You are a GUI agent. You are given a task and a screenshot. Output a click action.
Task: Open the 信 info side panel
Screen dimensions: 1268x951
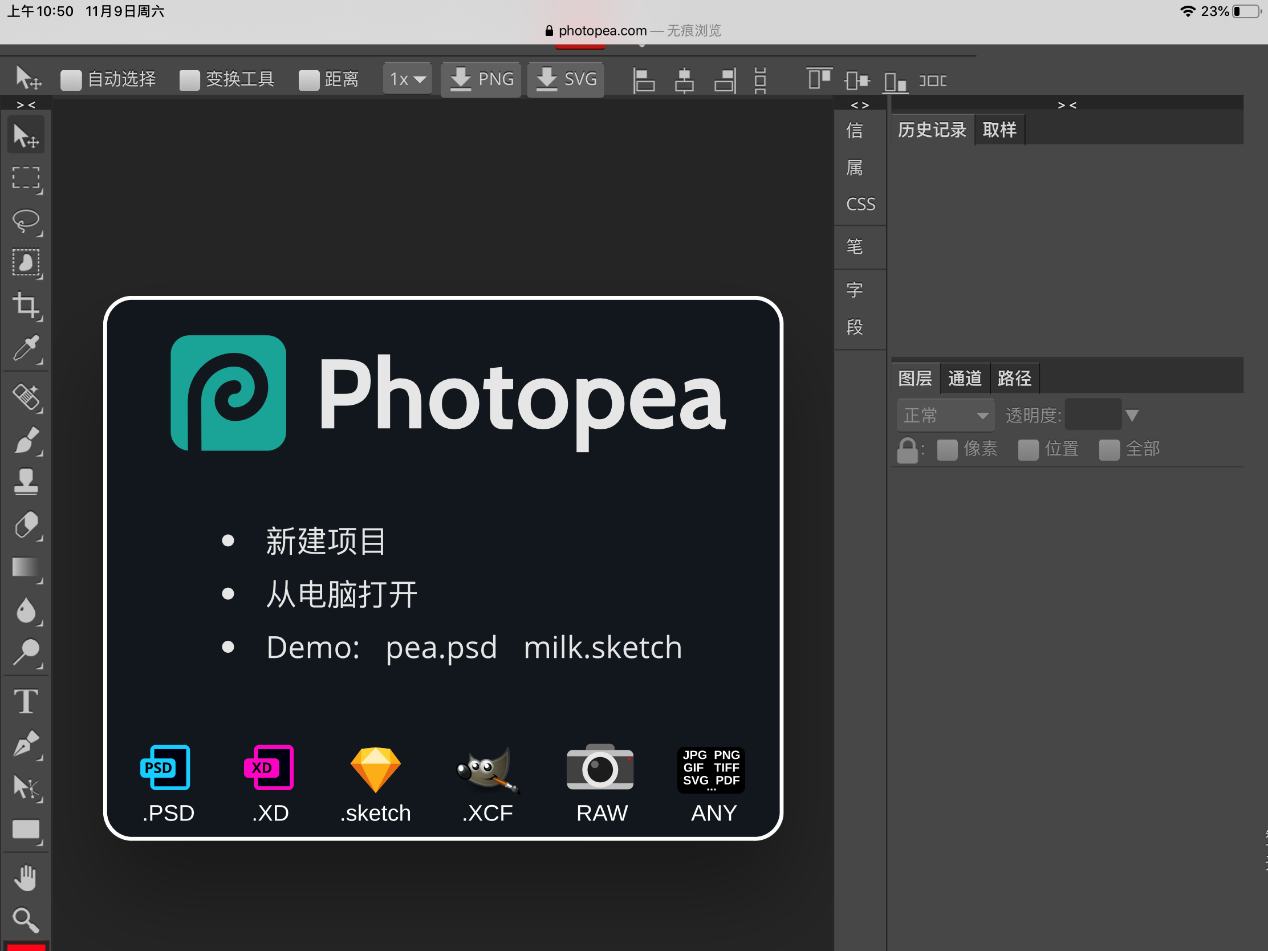coord(855,130)
